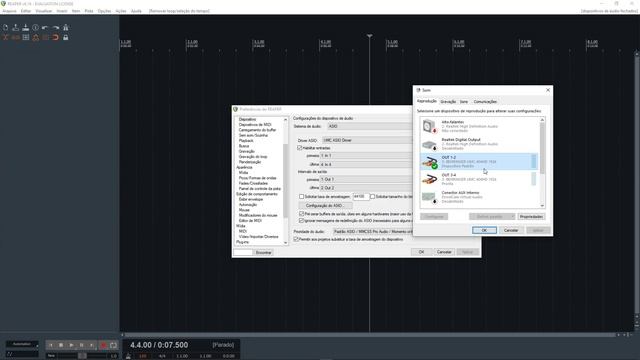
Task: Toggle Solicitar tamanho do bloco checkbox
Action: (x=372, y=197)
